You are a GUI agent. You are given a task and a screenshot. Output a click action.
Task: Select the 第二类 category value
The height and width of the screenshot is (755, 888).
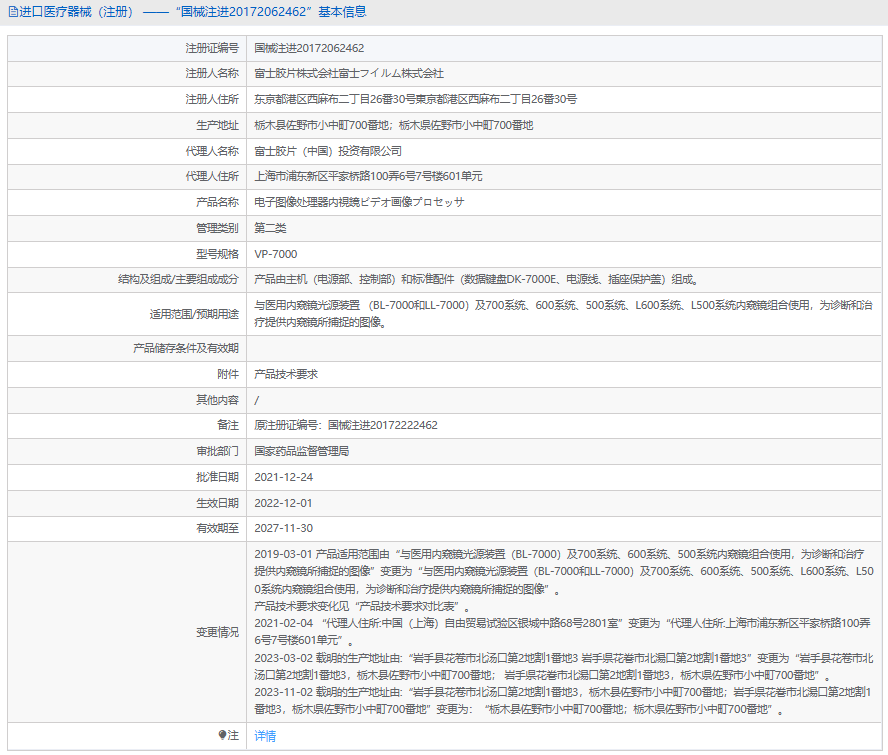click(x=270, y=228)
